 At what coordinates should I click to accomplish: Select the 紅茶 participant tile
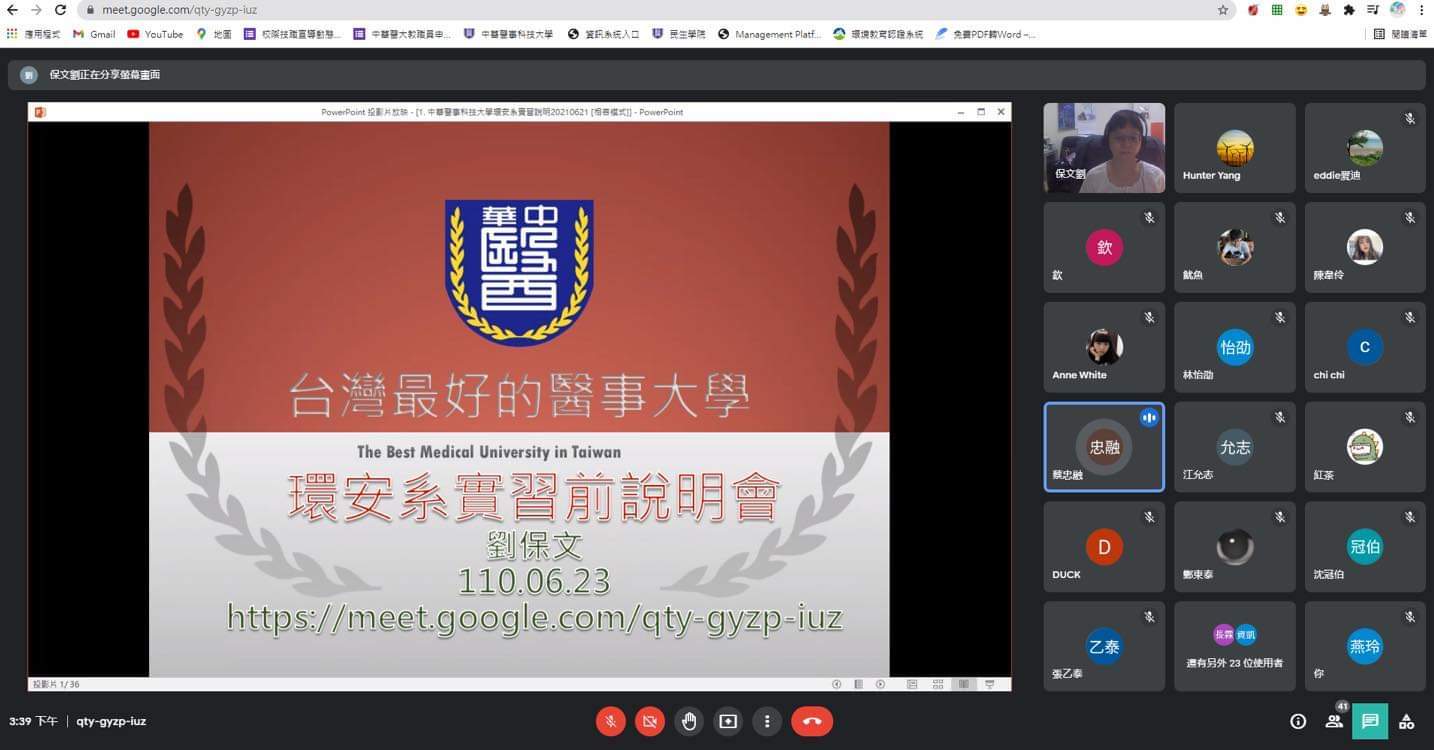pyautogui.click(x=1365, y=447)
